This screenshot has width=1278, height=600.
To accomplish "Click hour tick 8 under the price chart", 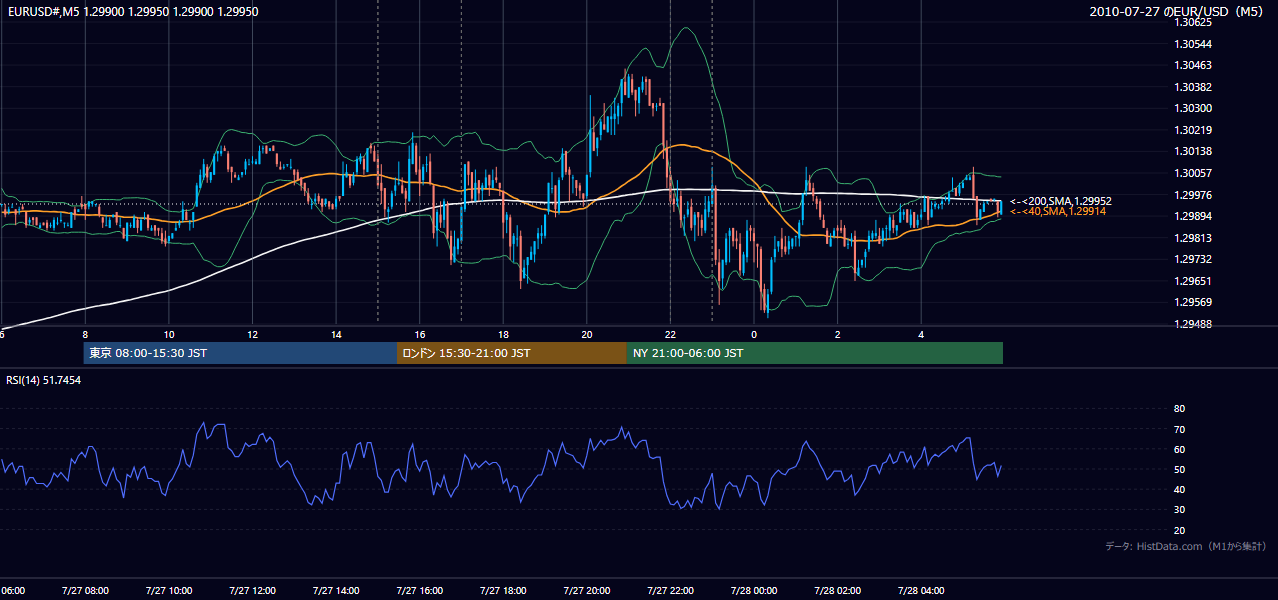I will coord(85,334).
